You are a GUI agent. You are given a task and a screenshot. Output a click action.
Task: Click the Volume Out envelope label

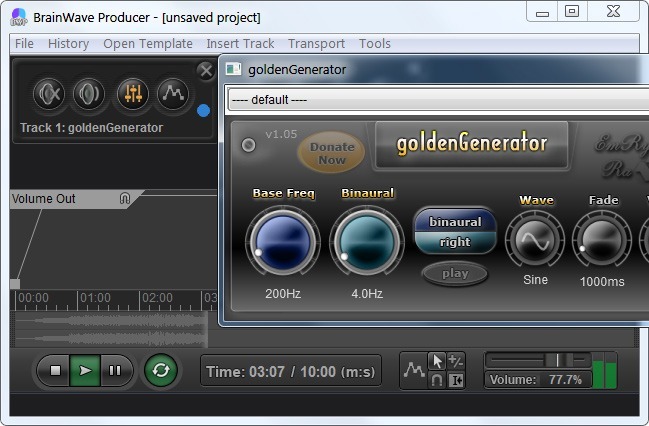43,199
